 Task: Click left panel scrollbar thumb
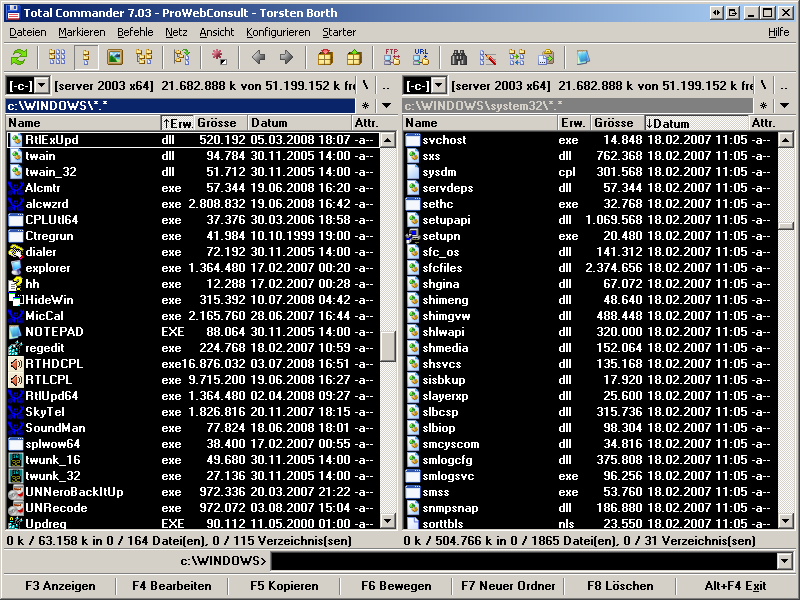[x=388, y=346]
